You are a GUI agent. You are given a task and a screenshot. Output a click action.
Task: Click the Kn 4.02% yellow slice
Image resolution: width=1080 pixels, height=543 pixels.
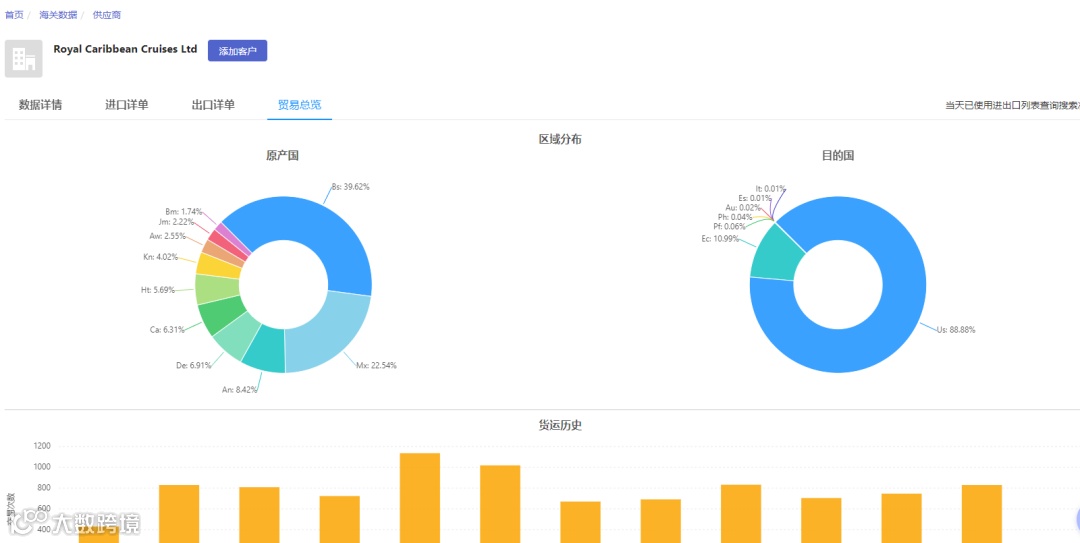click(218, 265)
